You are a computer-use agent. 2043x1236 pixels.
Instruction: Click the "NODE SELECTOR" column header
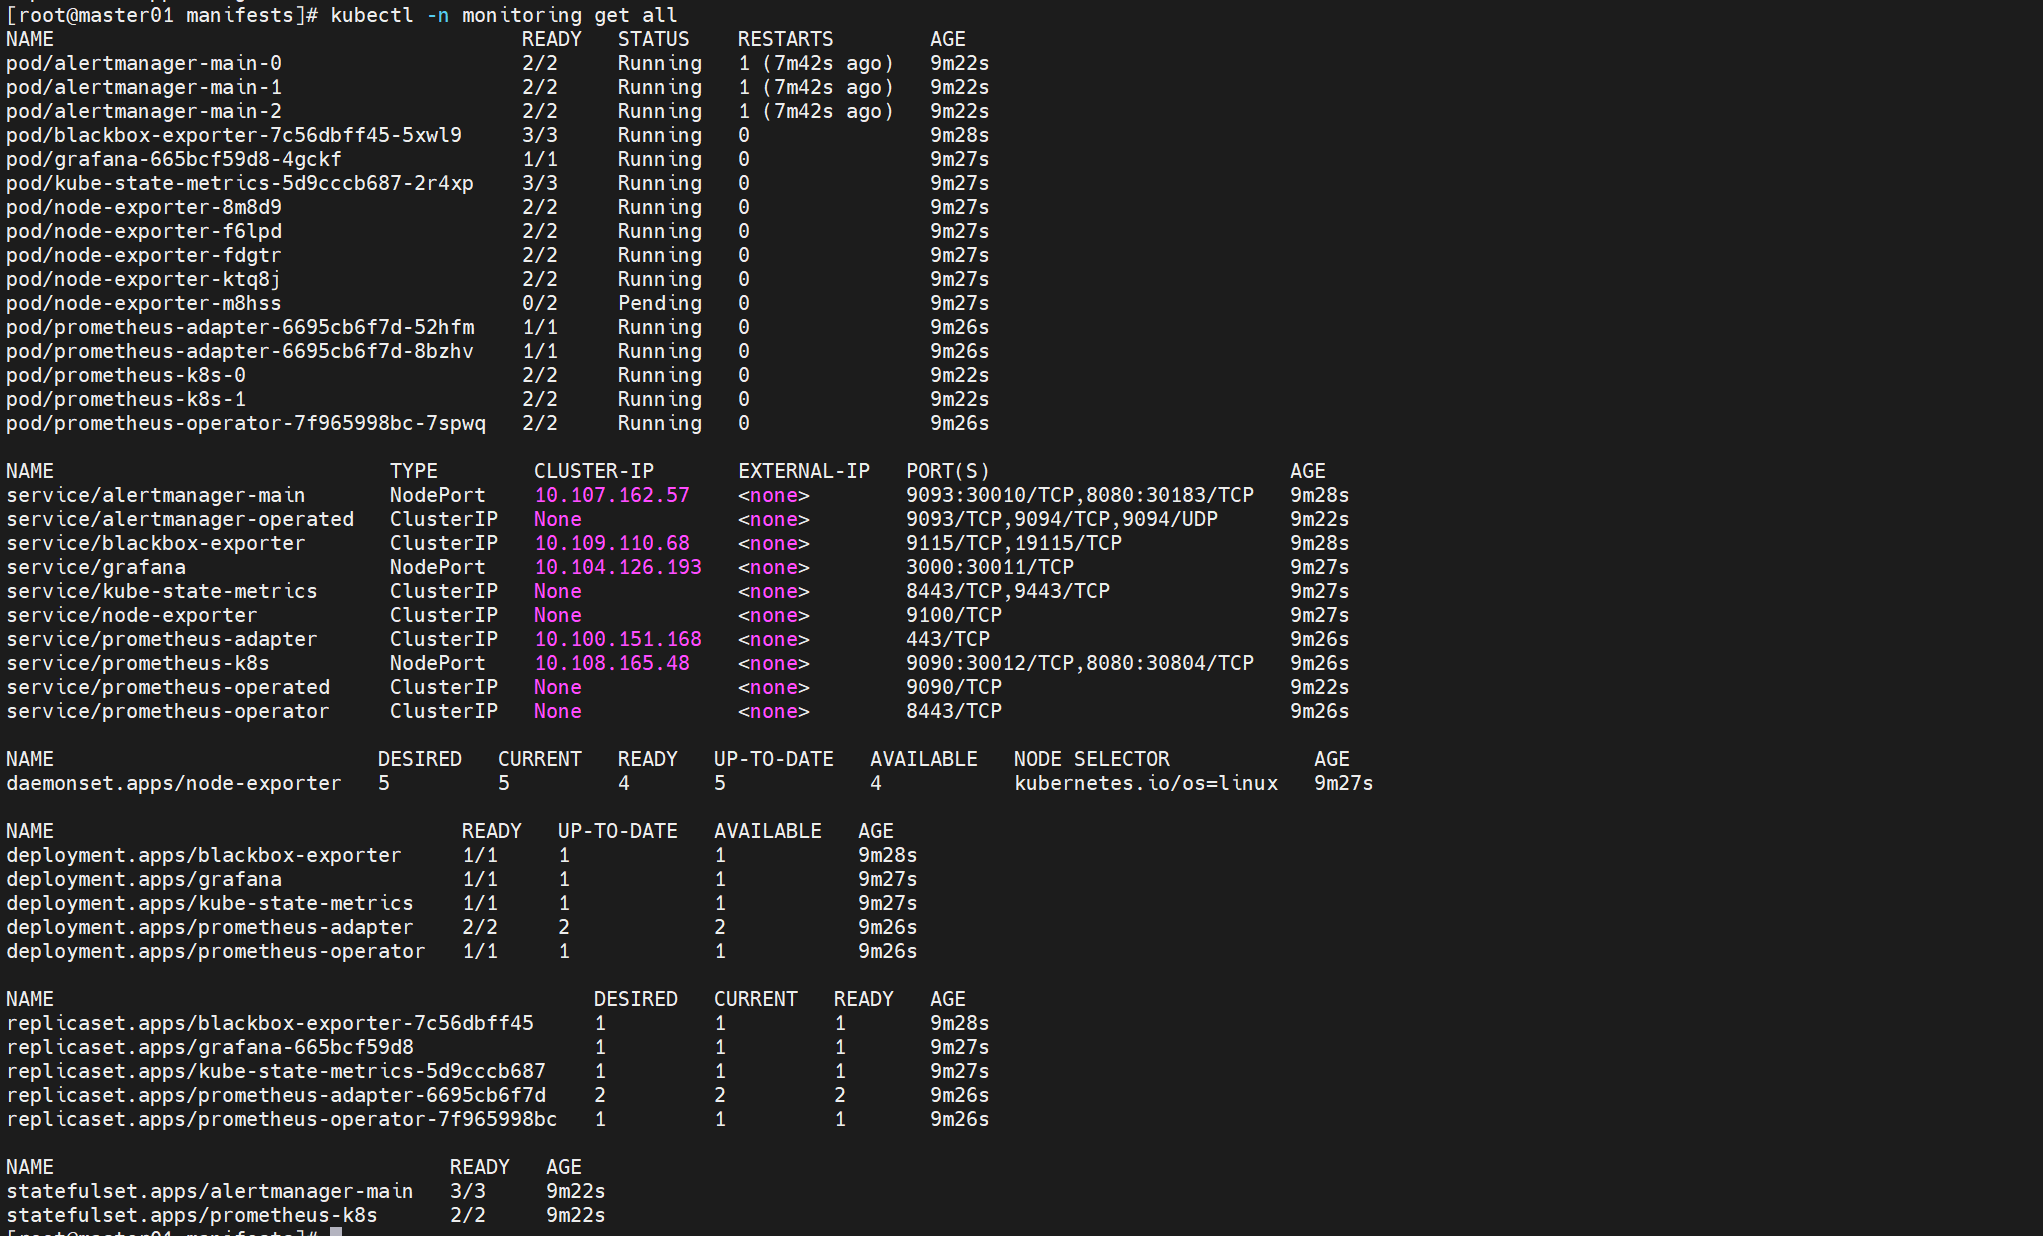[1092, 759]
